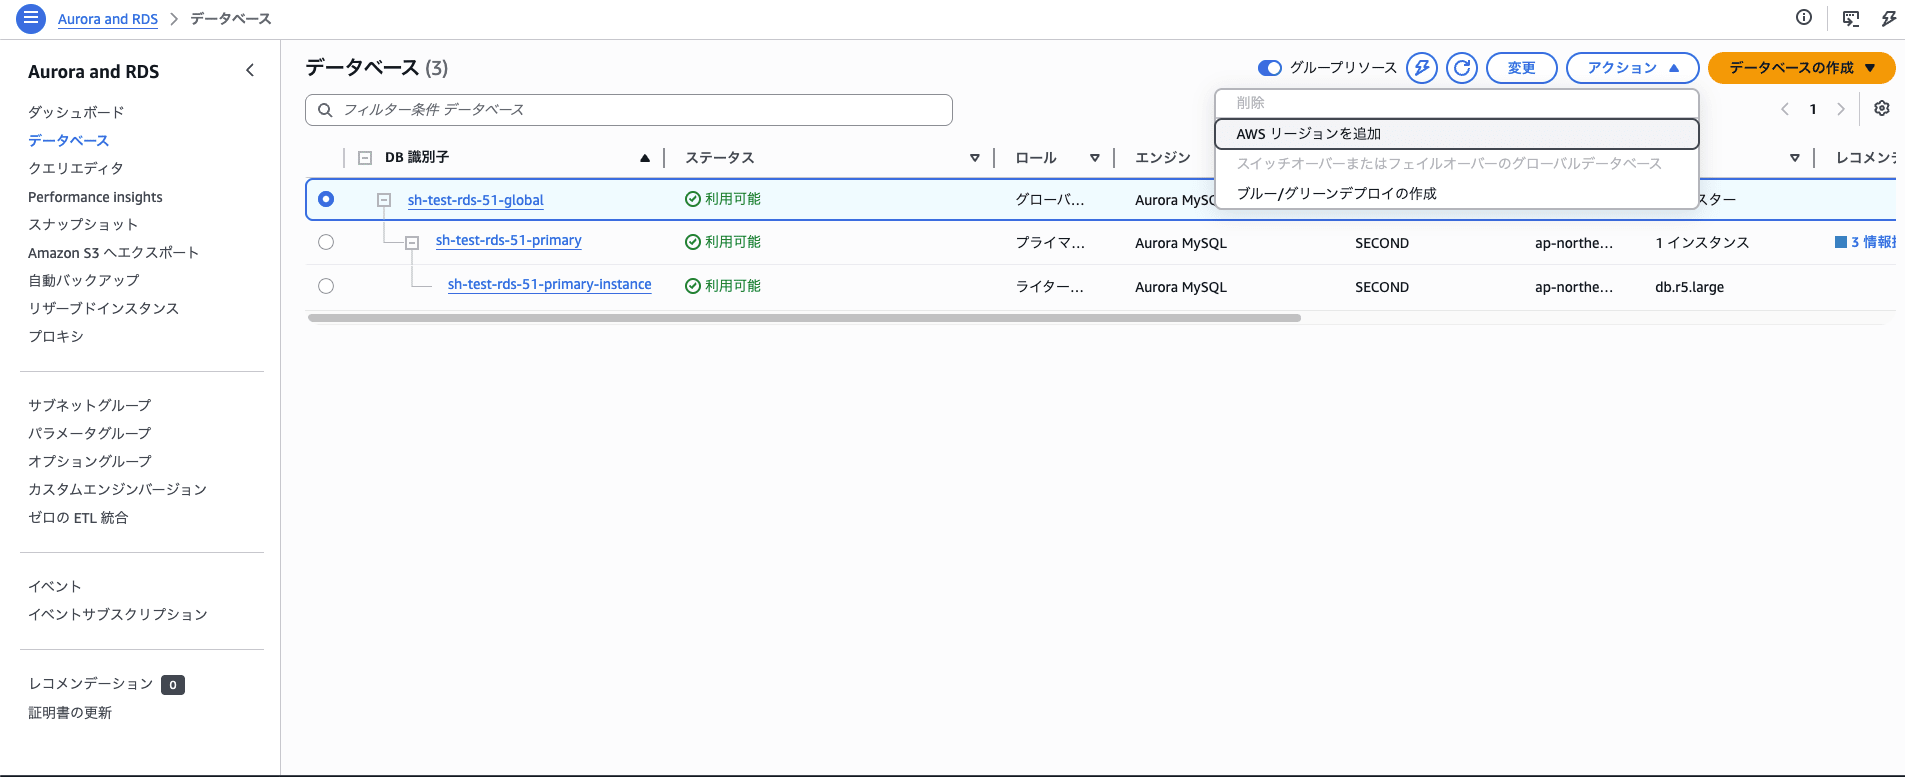
Task: Select radio button for sh-test-rds-51-global
Action: [x=326, y=199]
